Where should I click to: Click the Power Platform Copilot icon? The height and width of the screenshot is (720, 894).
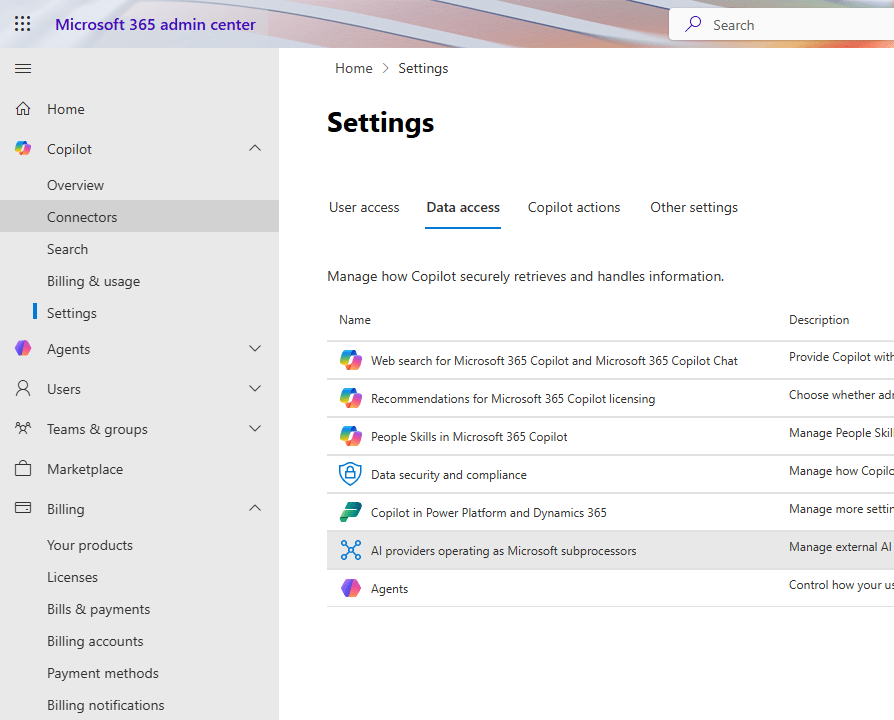pyautogui.click(x=350, y=512)
